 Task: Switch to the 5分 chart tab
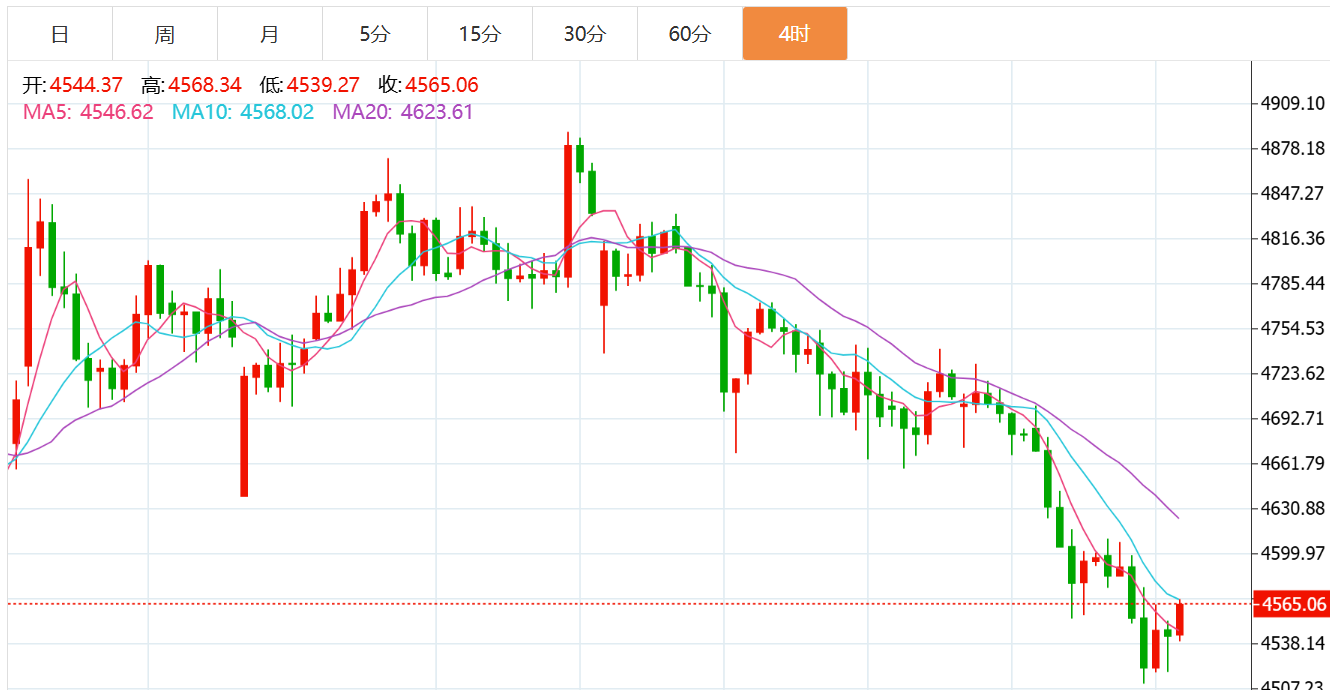375,34
